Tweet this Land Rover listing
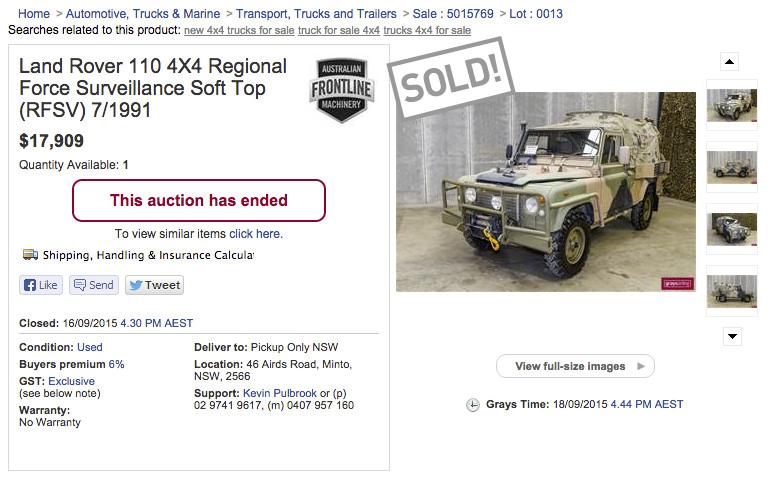 tap(154, 285)
